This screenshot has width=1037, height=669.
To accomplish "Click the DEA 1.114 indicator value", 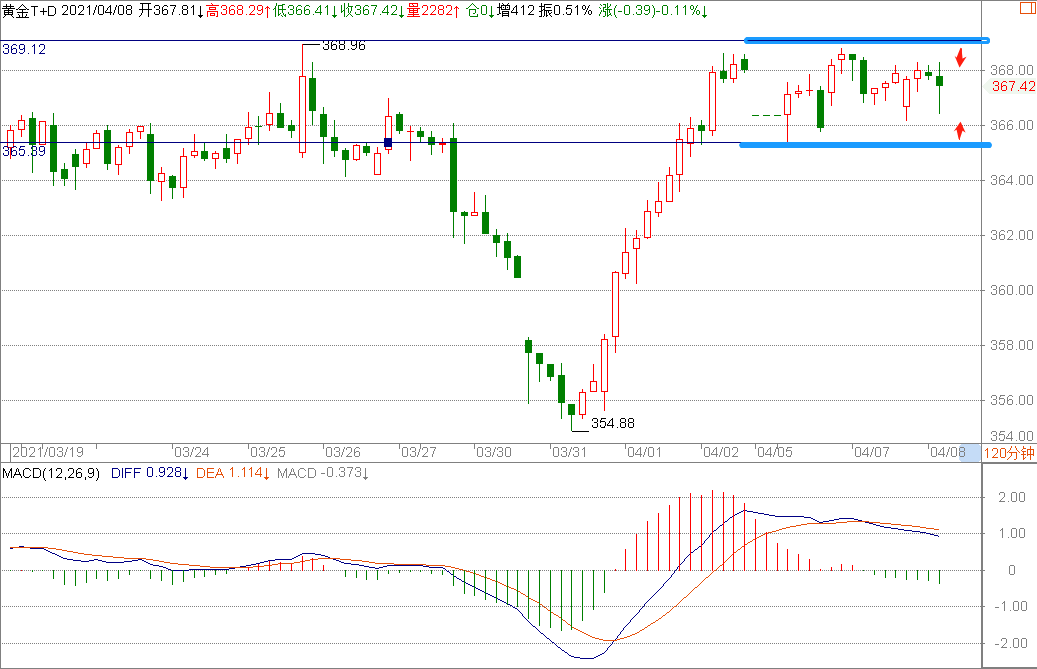I will [233, 473].
